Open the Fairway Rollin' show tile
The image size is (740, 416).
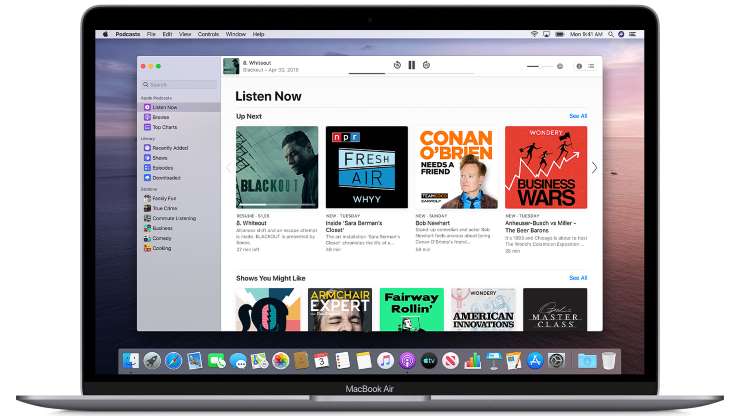pyautogui.click(x=412, y=309)
